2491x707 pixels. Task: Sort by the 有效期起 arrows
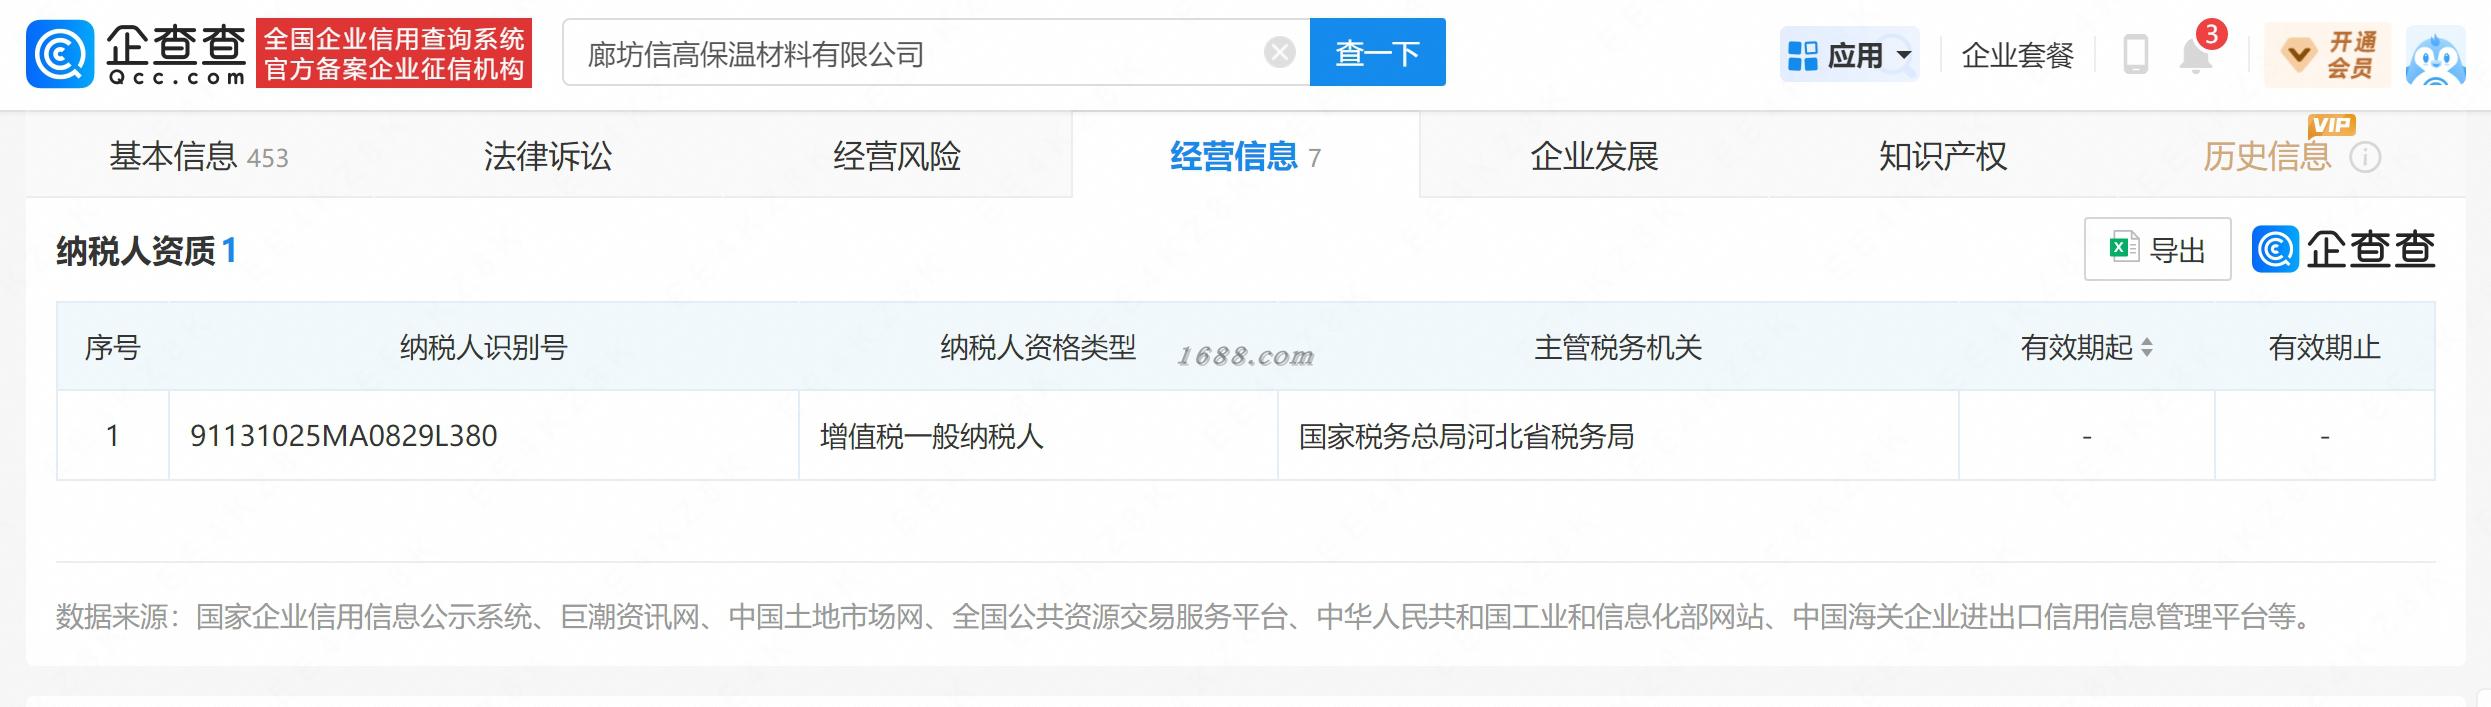point(2146,347)
